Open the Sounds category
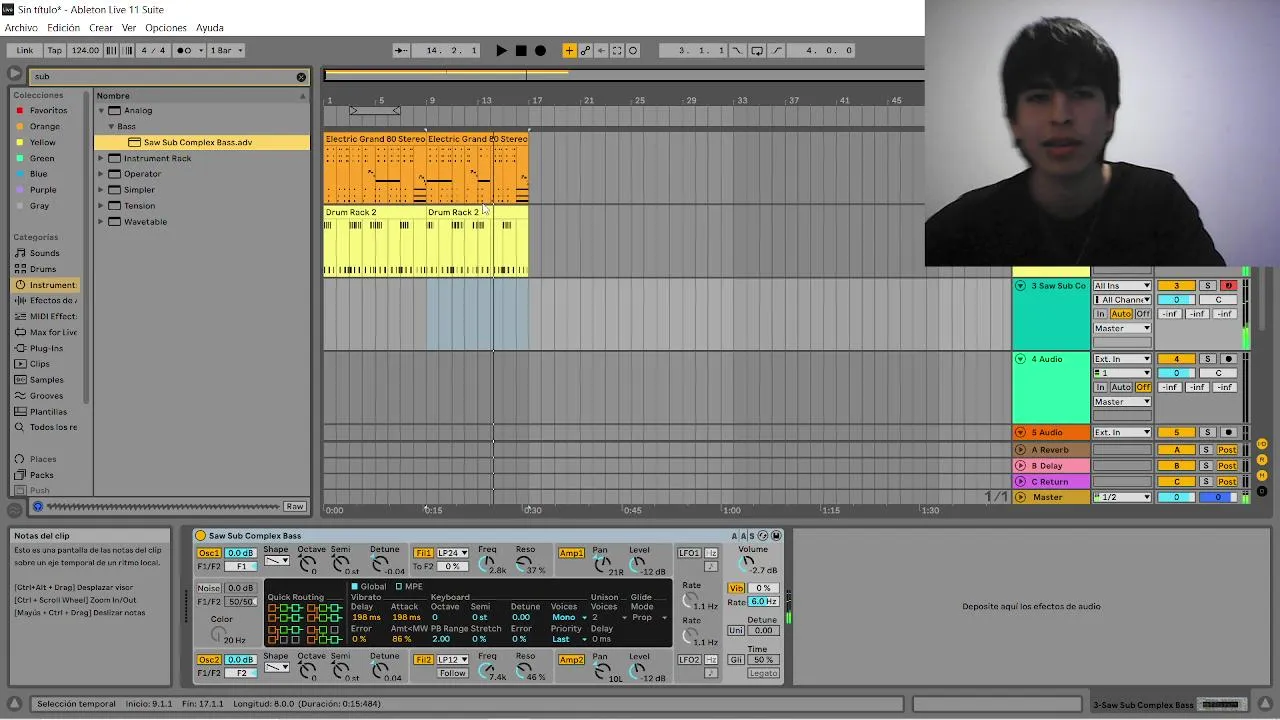 click(44, 253)
